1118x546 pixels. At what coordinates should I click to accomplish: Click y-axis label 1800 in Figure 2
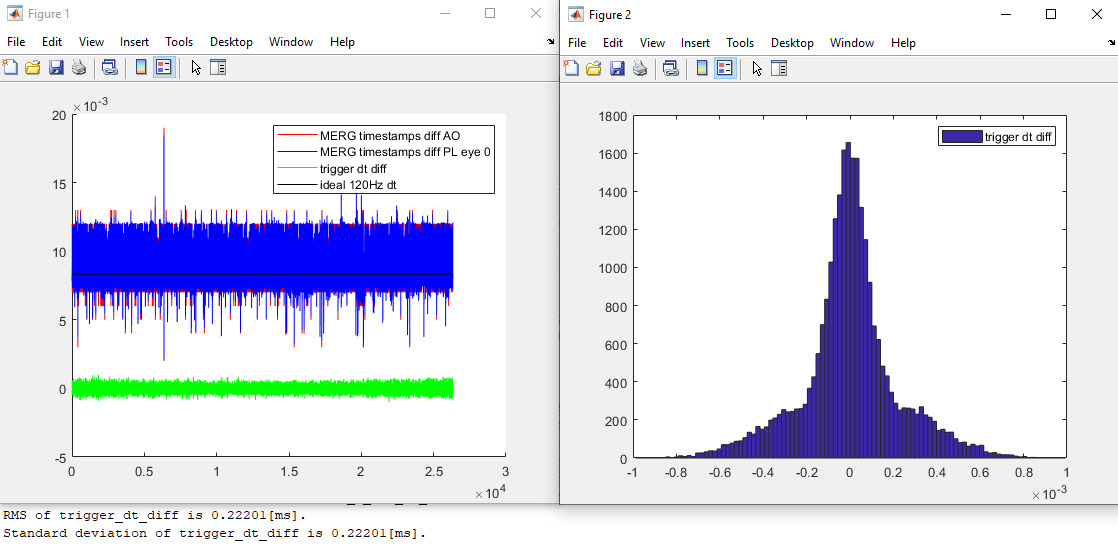(x=612, y=116)
